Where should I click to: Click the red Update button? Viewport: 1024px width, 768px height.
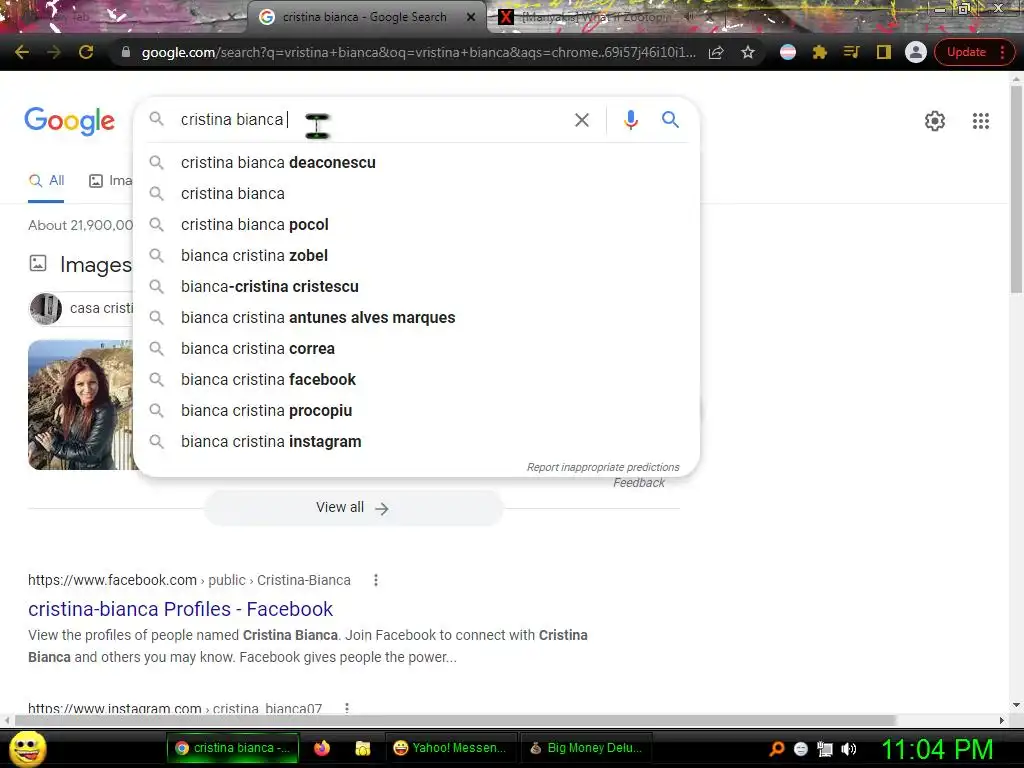966,52
